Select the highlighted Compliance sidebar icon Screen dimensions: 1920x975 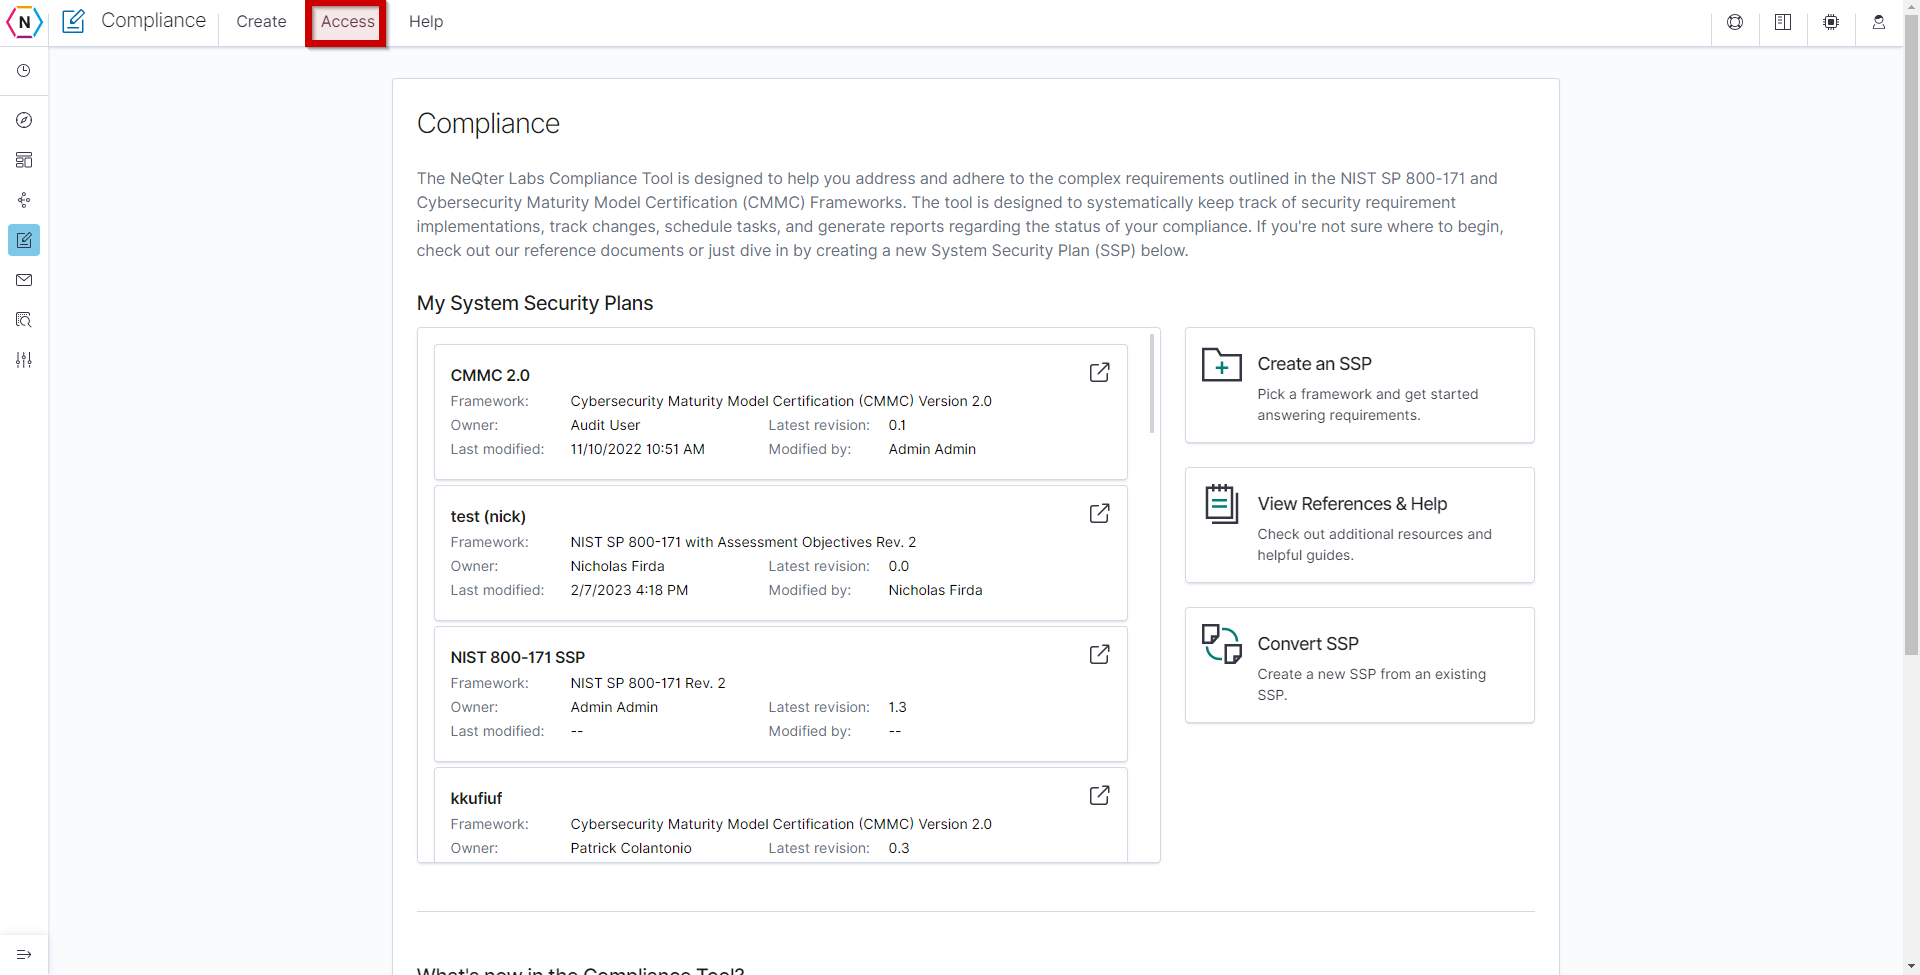(24, 240)
